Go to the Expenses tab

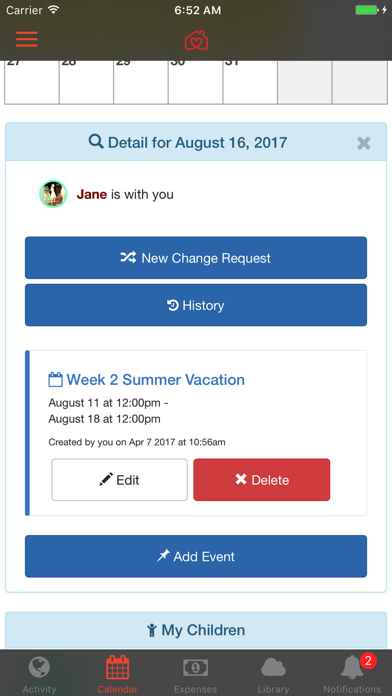point(196,674)
